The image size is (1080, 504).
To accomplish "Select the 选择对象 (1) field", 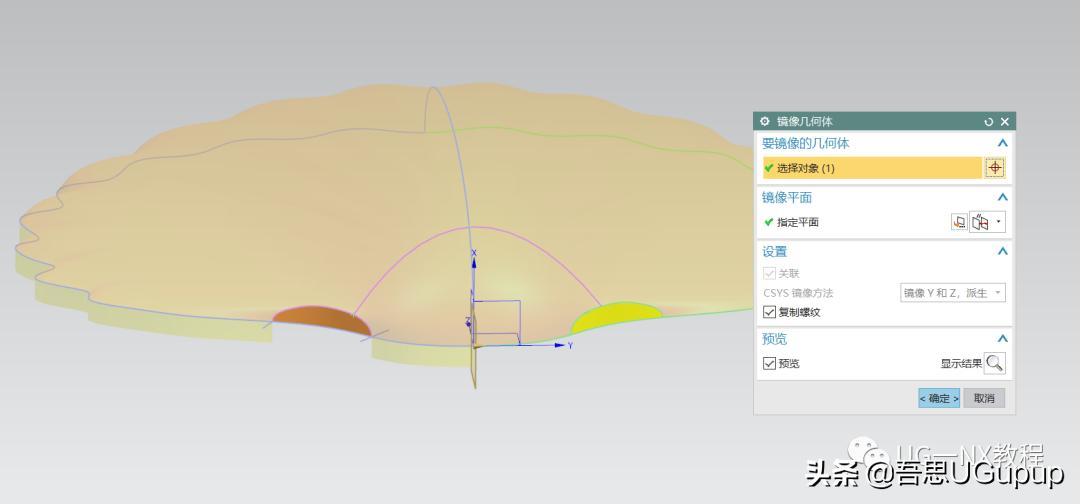I will pyautogui.click(x=871, y=168).
